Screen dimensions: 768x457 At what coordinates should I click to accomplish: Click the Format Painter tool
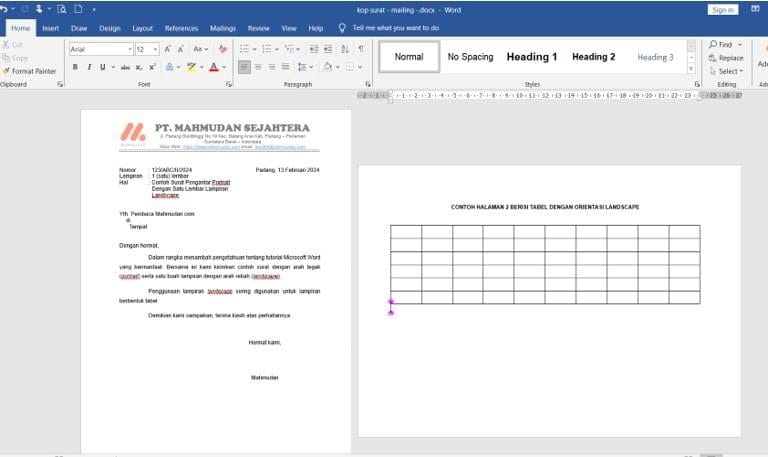pos(29,71)
